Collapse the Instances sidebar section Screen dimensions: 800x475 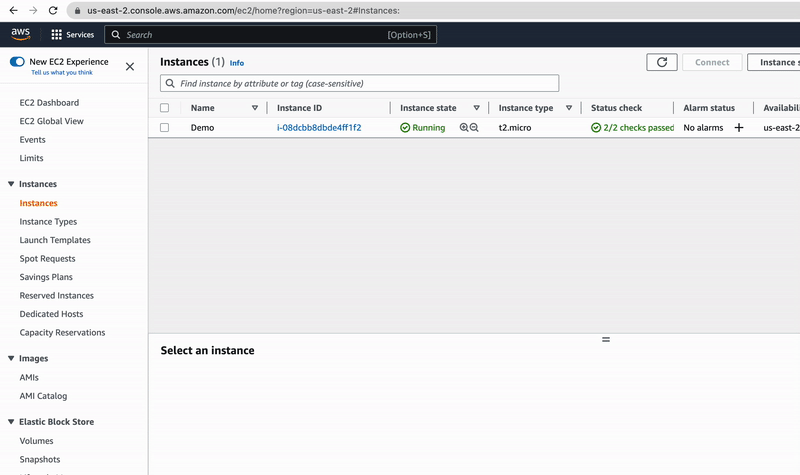(x=11, y=184)
